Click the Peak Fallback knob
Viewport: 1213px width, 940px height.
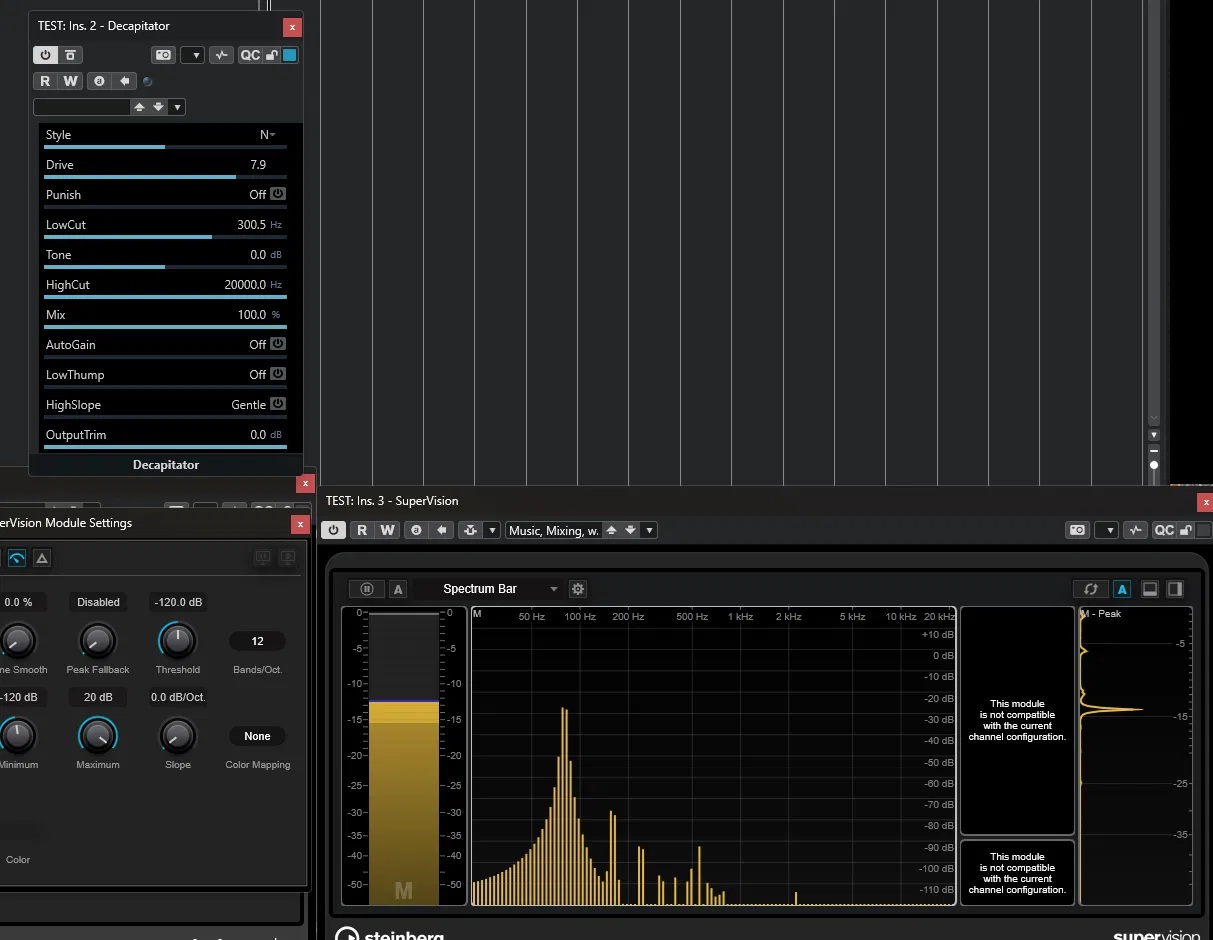click(x=98, y=640)
